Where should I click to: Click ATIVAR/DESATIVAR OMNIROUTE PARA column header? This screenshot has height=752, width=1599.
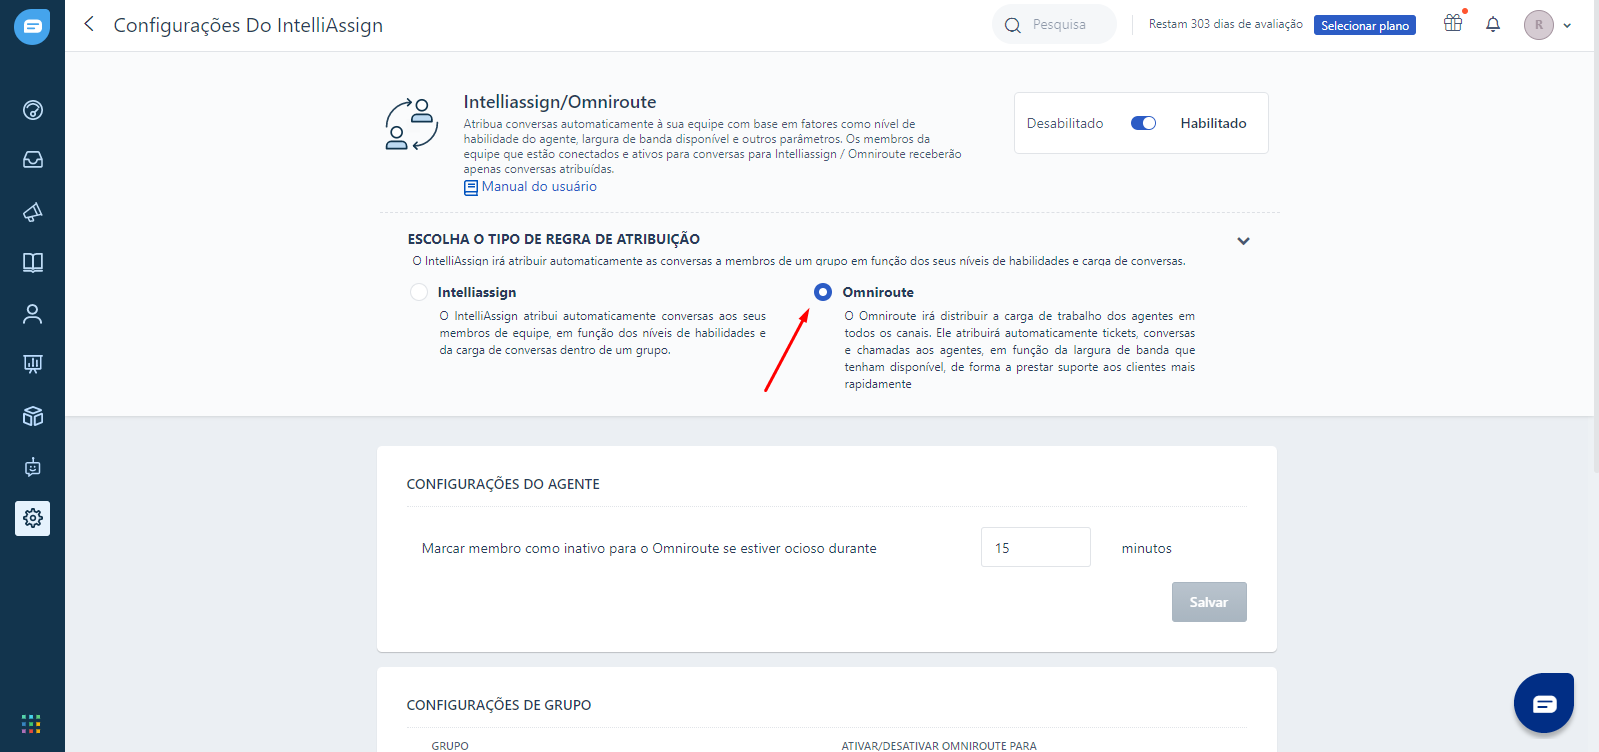939,746
